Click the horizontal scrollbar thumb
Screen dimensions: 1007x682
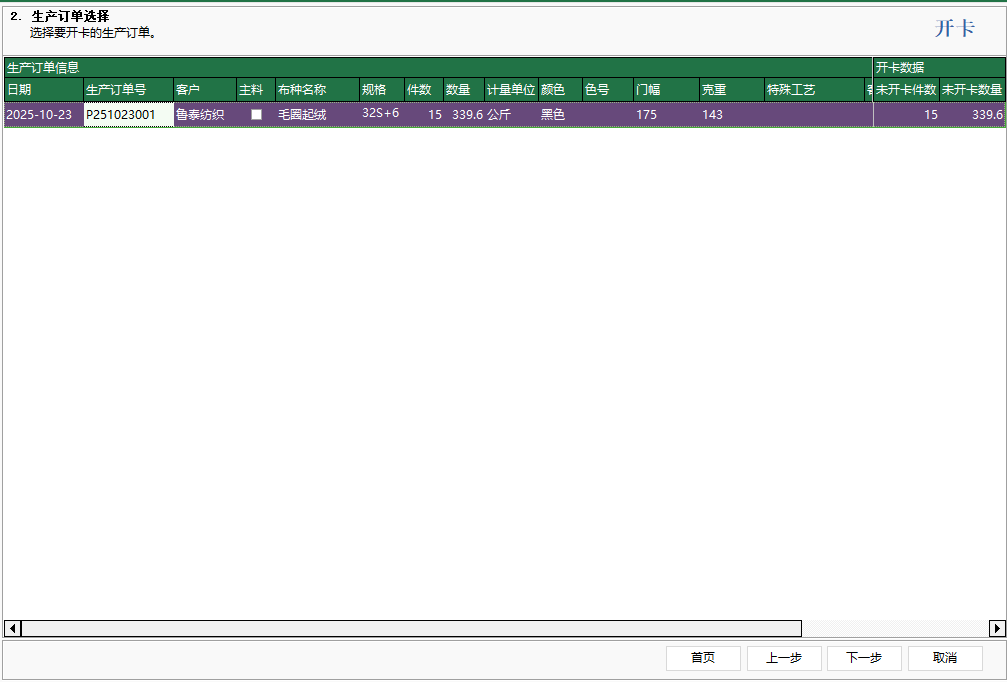(410, 628)
